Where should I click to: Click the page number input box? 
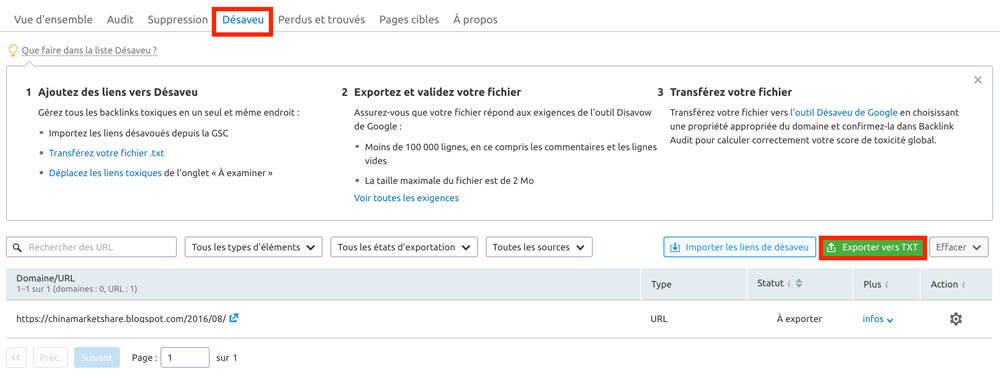(x=185, y=358)
